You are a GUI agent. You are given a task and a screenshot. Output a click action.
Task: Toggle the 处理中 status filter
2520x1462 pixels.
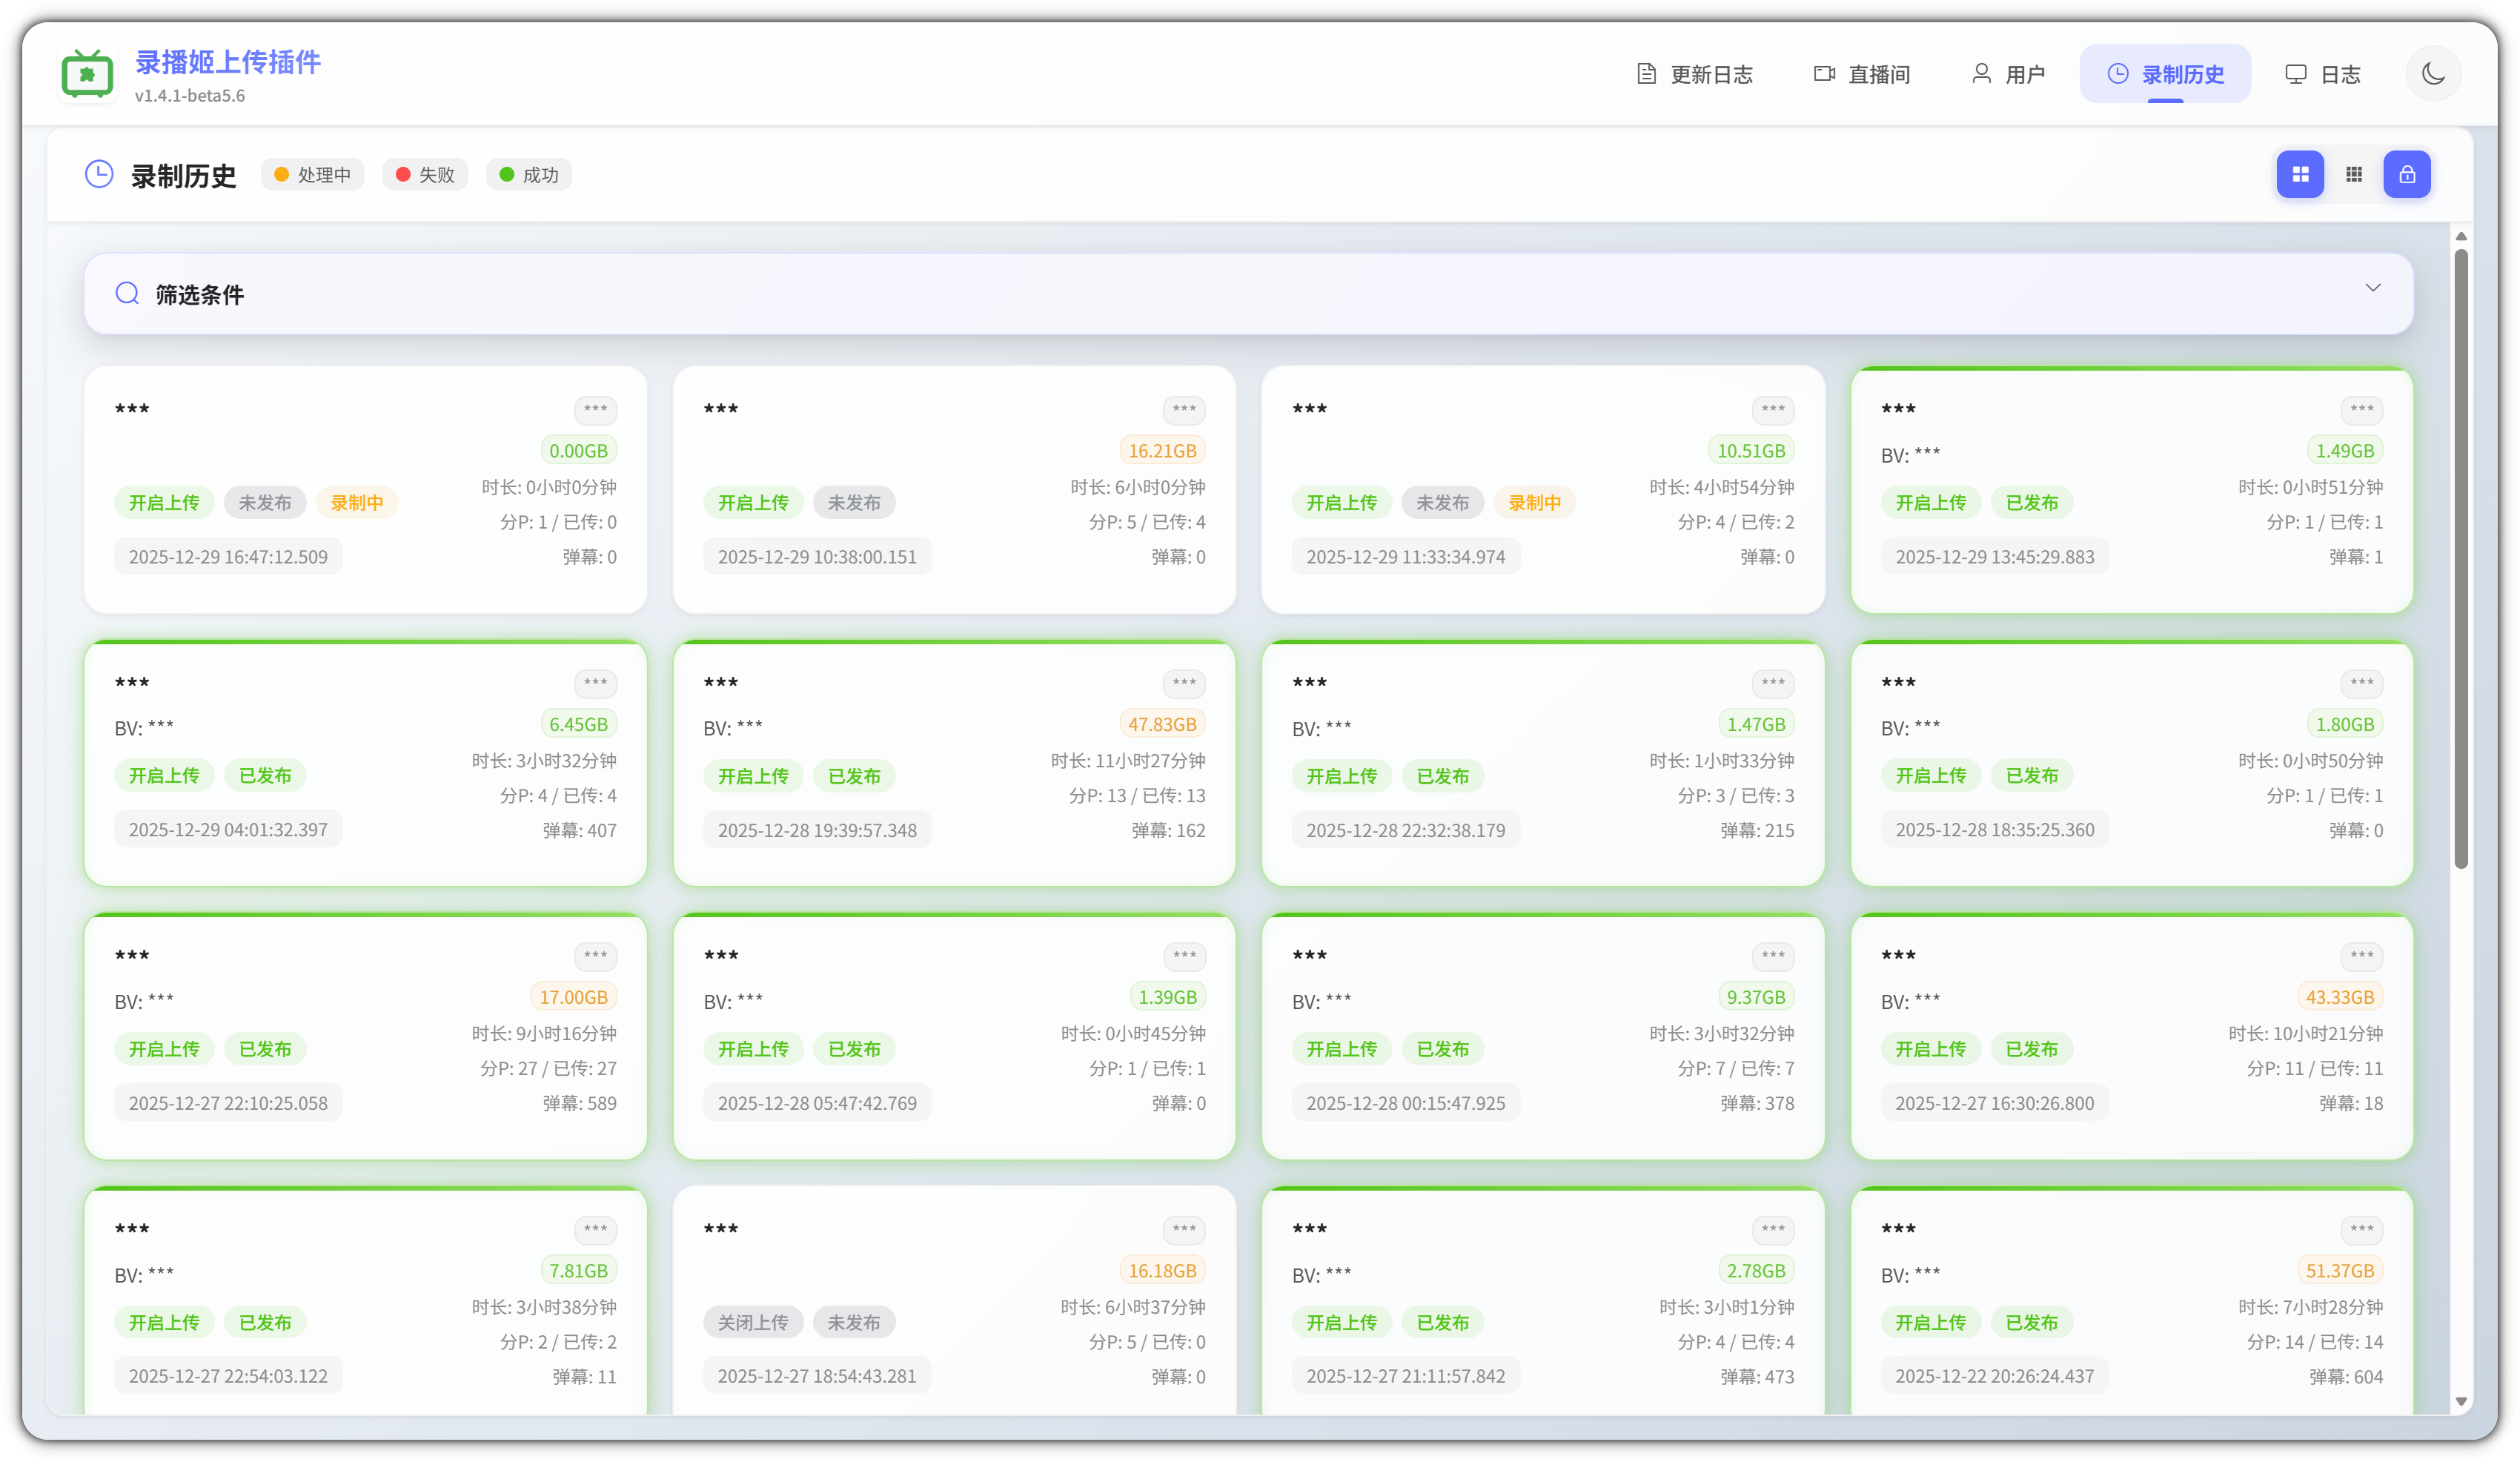tap(313, 175)
